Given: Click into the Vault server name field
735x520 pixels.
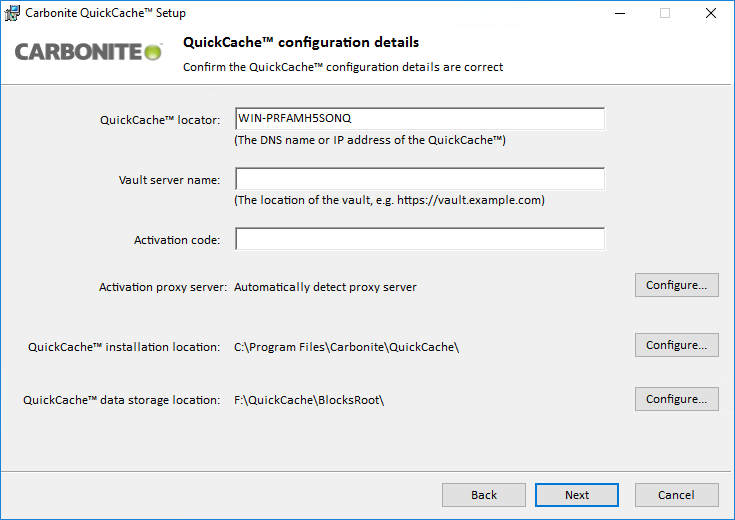Looking at the screenshot, I should pos(419,179).
